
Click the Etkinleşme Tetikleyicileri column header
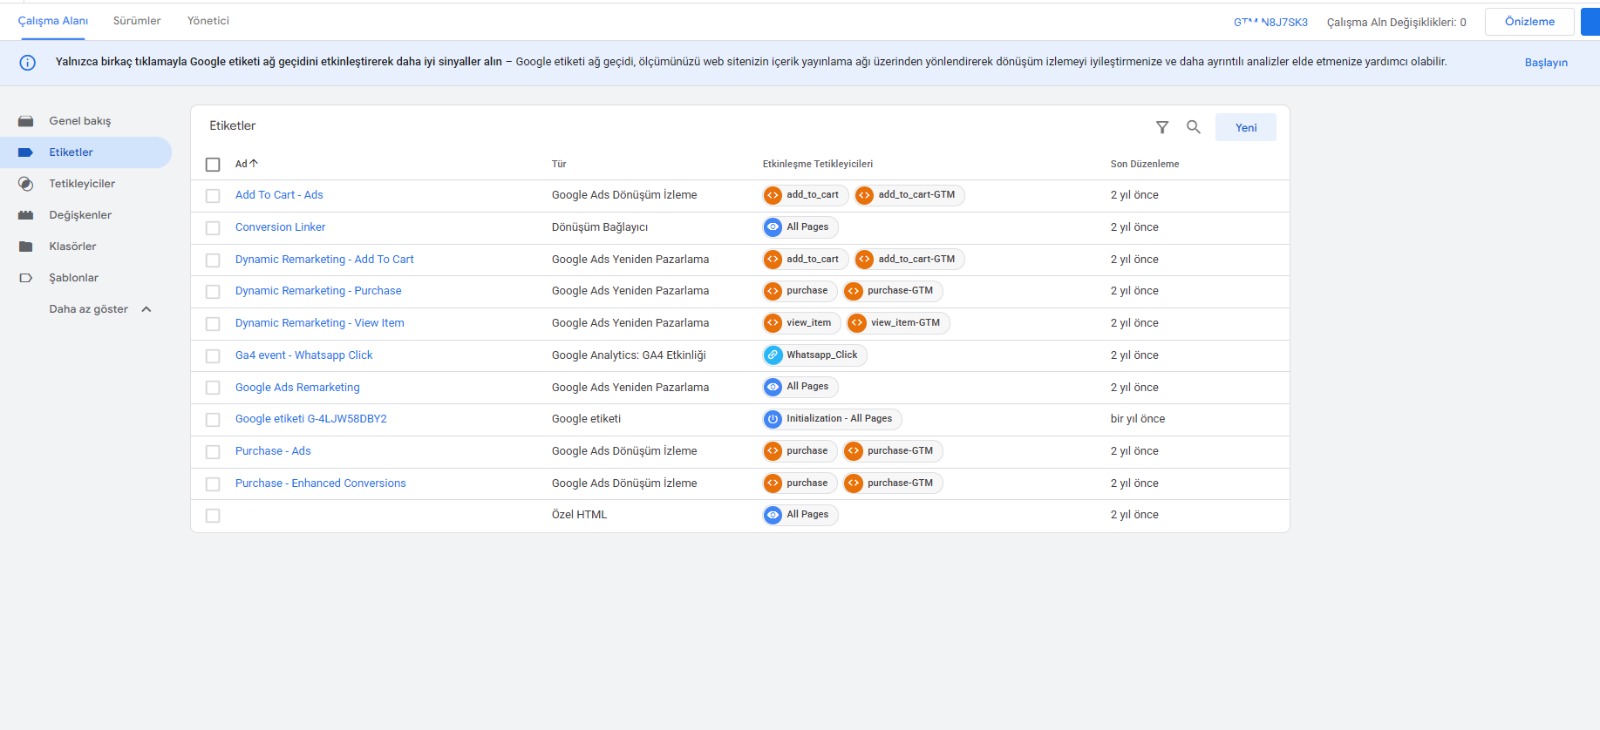(818, 164)
